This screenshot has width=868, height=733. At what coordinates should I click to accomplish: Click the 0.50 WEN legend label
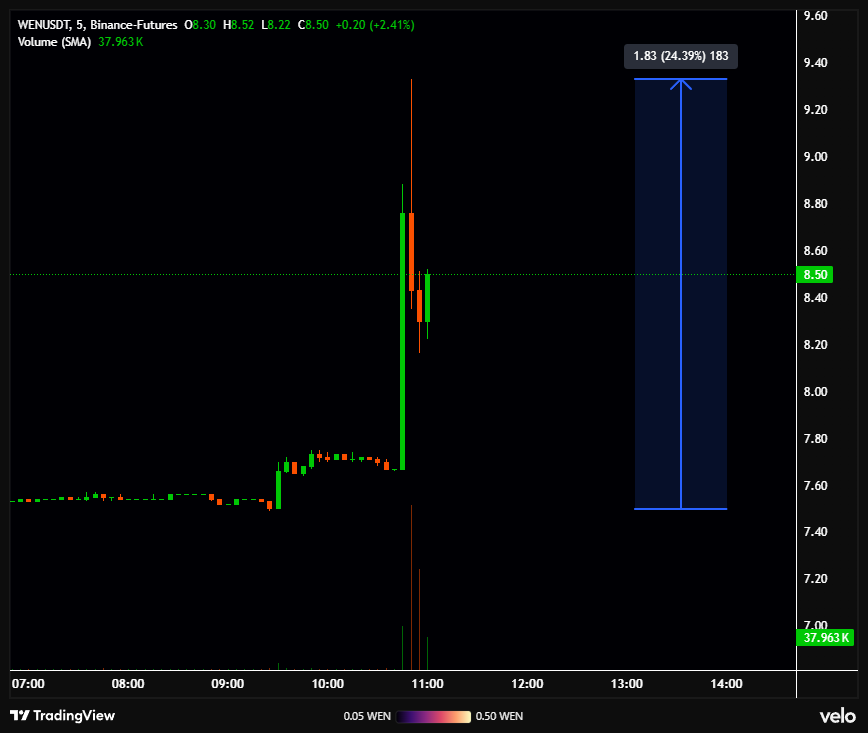pos(499,716)
